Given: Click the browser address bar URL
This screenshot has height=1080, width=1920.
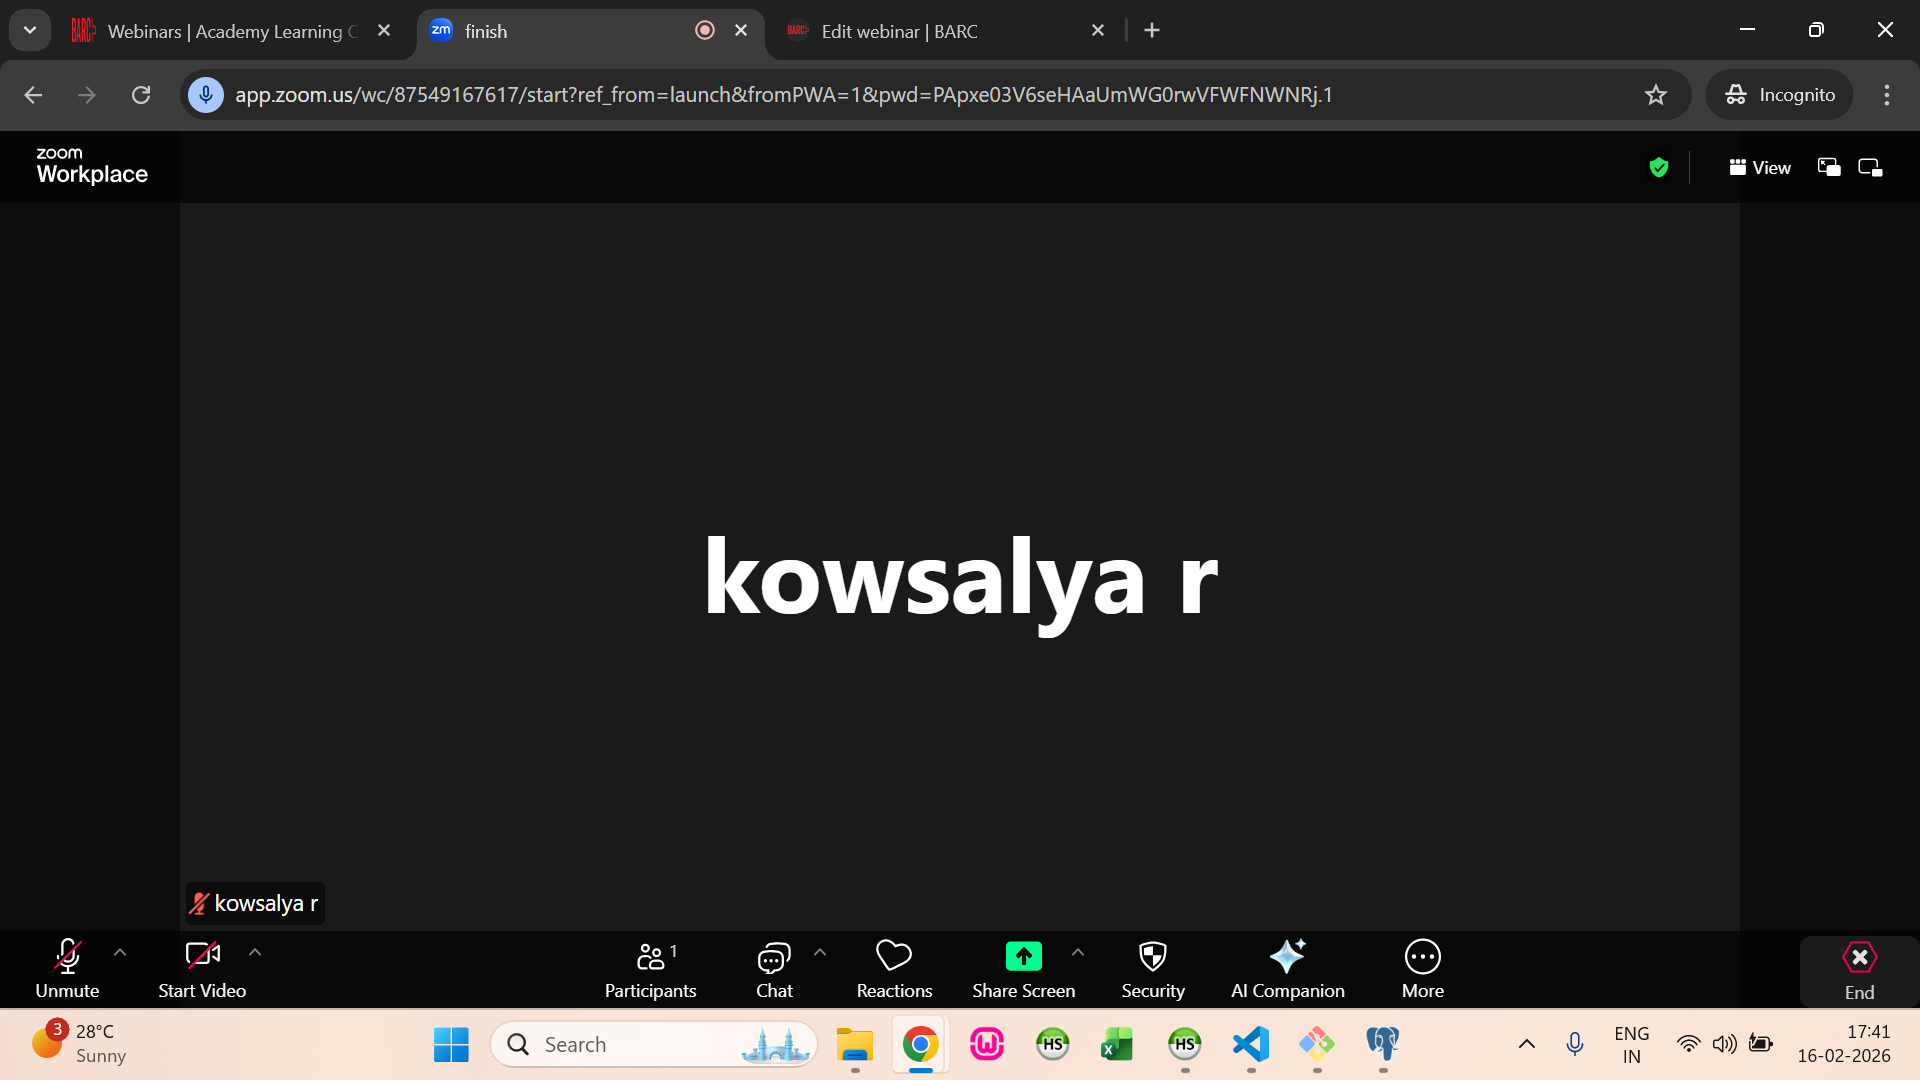Looking at the screenshot, I should 783,95.
